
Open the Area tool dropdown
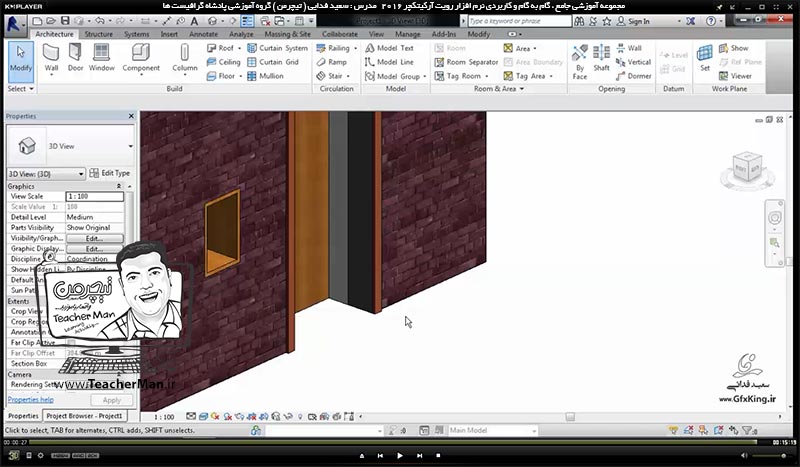tap(535, 49)
